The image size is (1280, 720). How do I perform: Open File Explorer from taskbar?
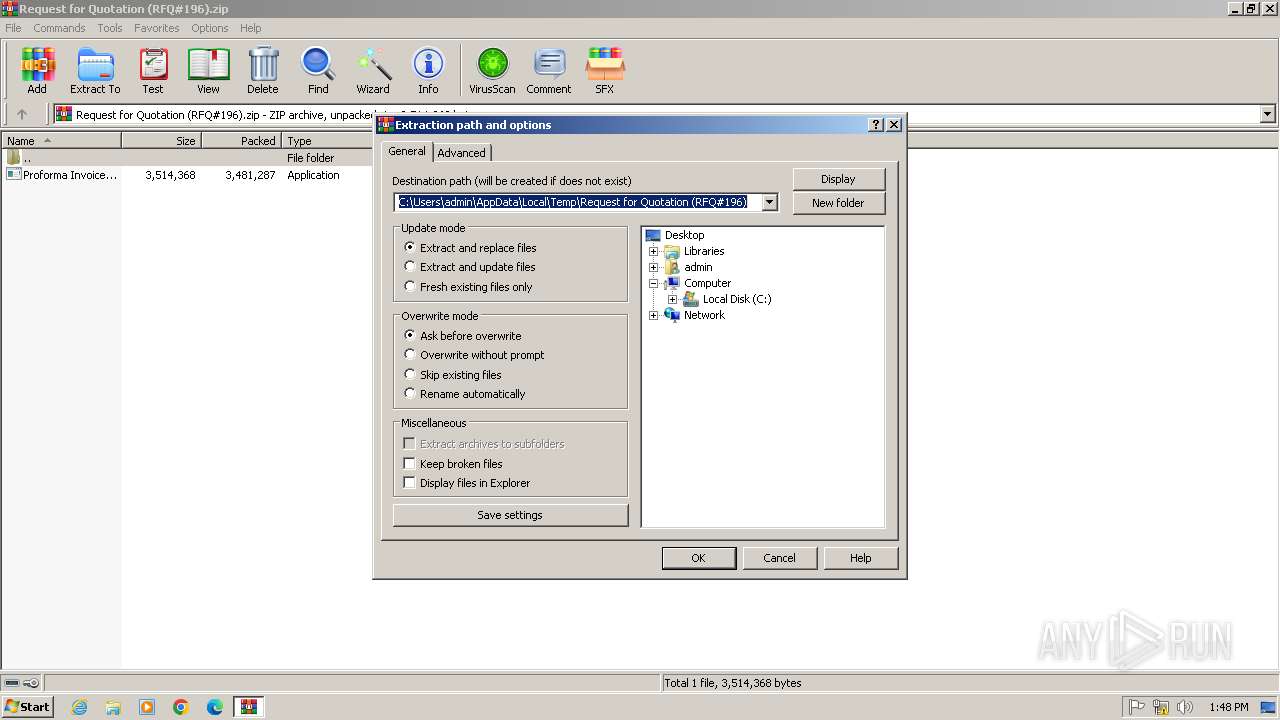(113, 707)
